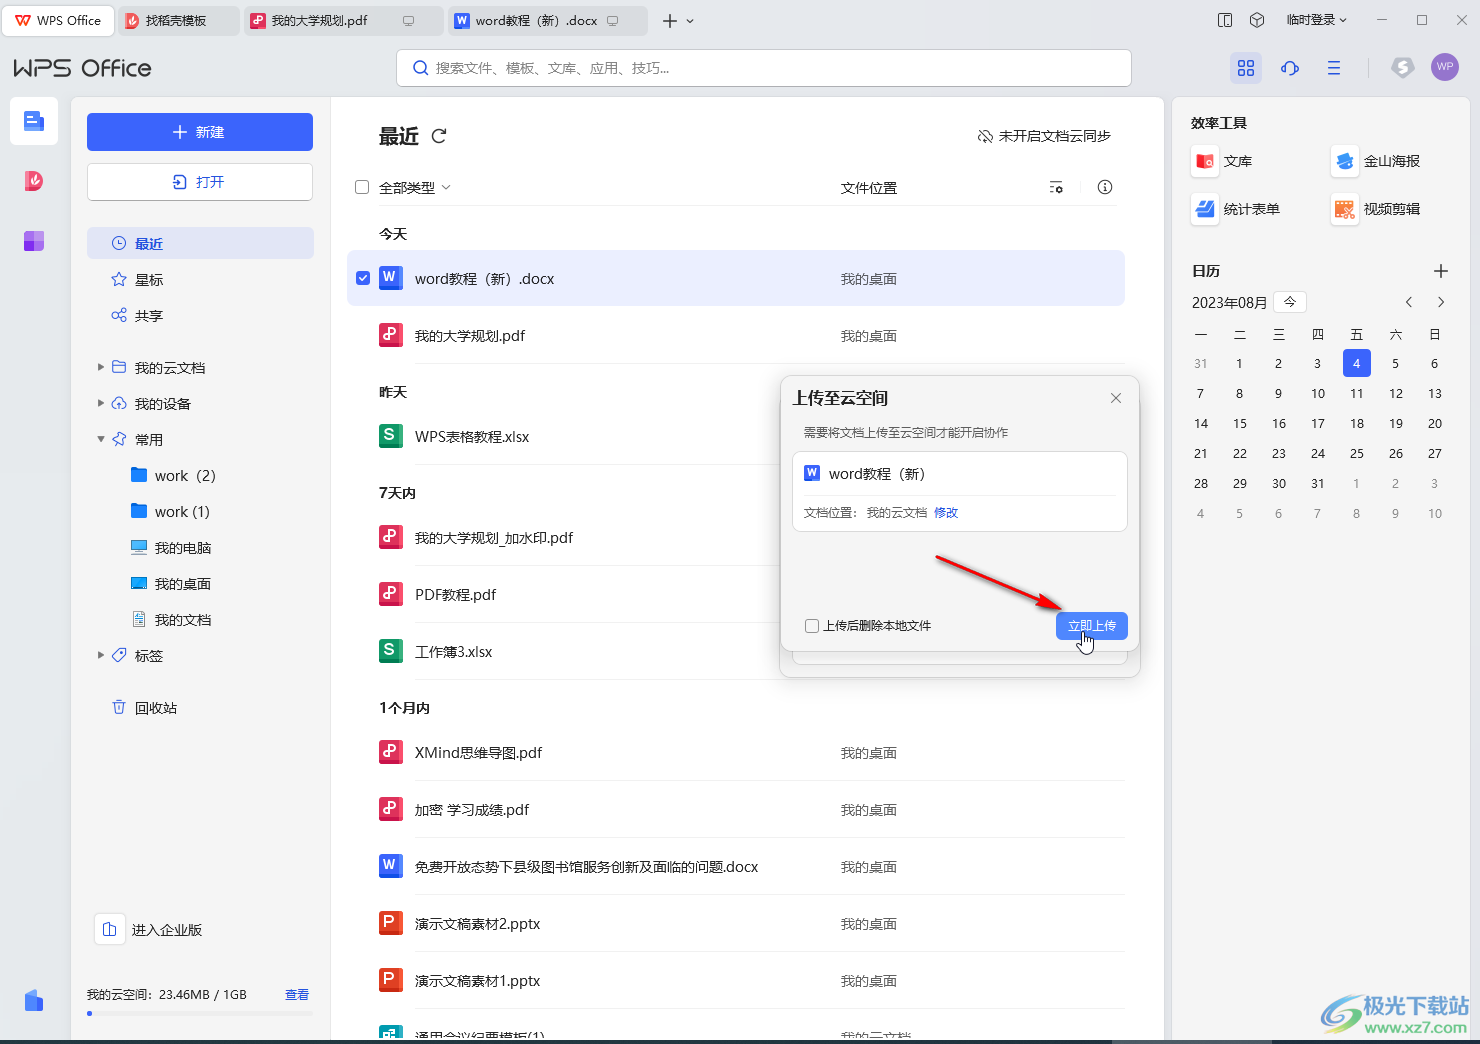Toggle the select-all 全部类型 checkbox
Image resolution: width=1480 pixels, height=1044 pixels.
[362, 187]
